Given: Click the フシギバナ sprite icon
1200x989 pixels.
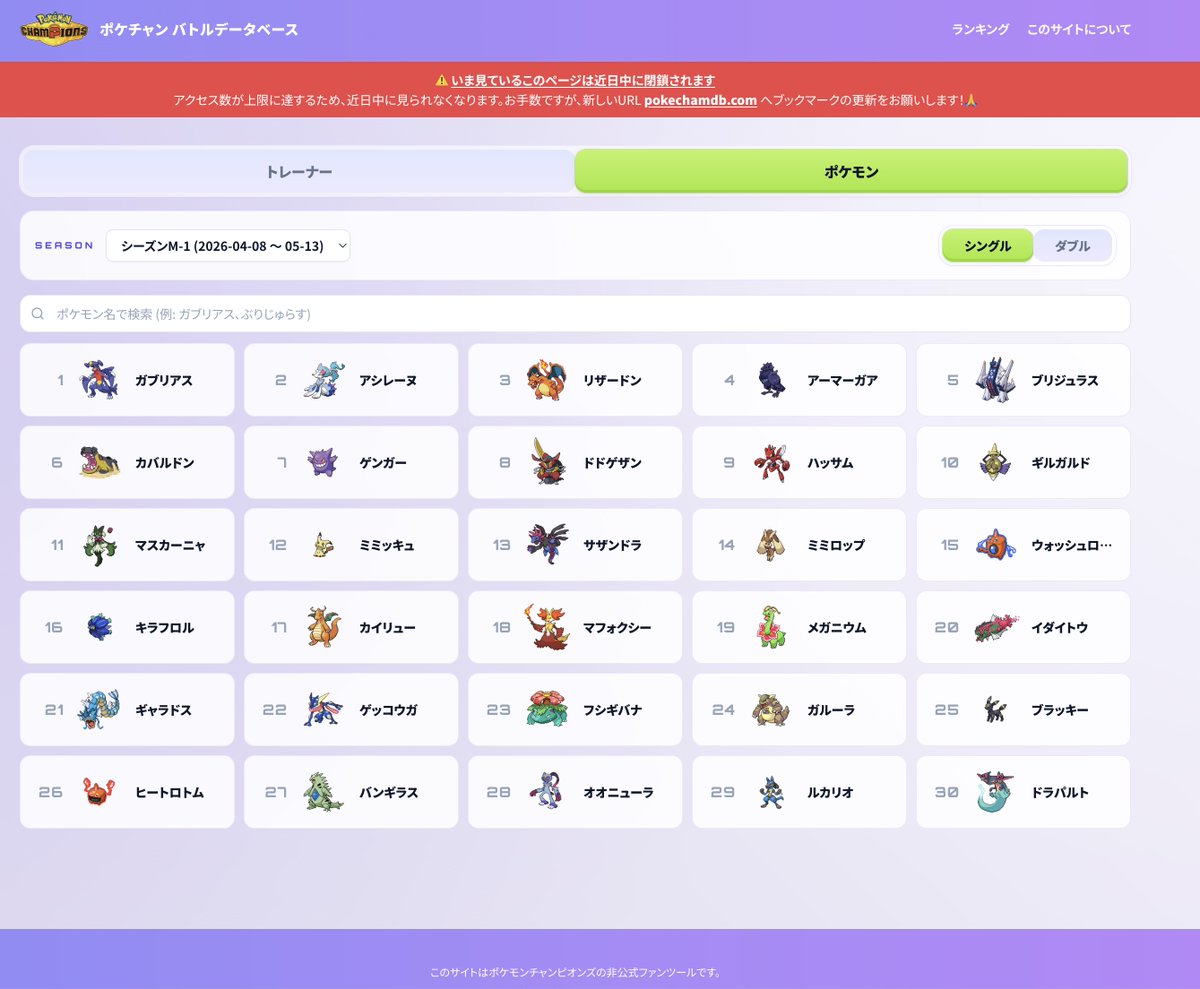Looking at the screenshot, I should coord(547,710).
